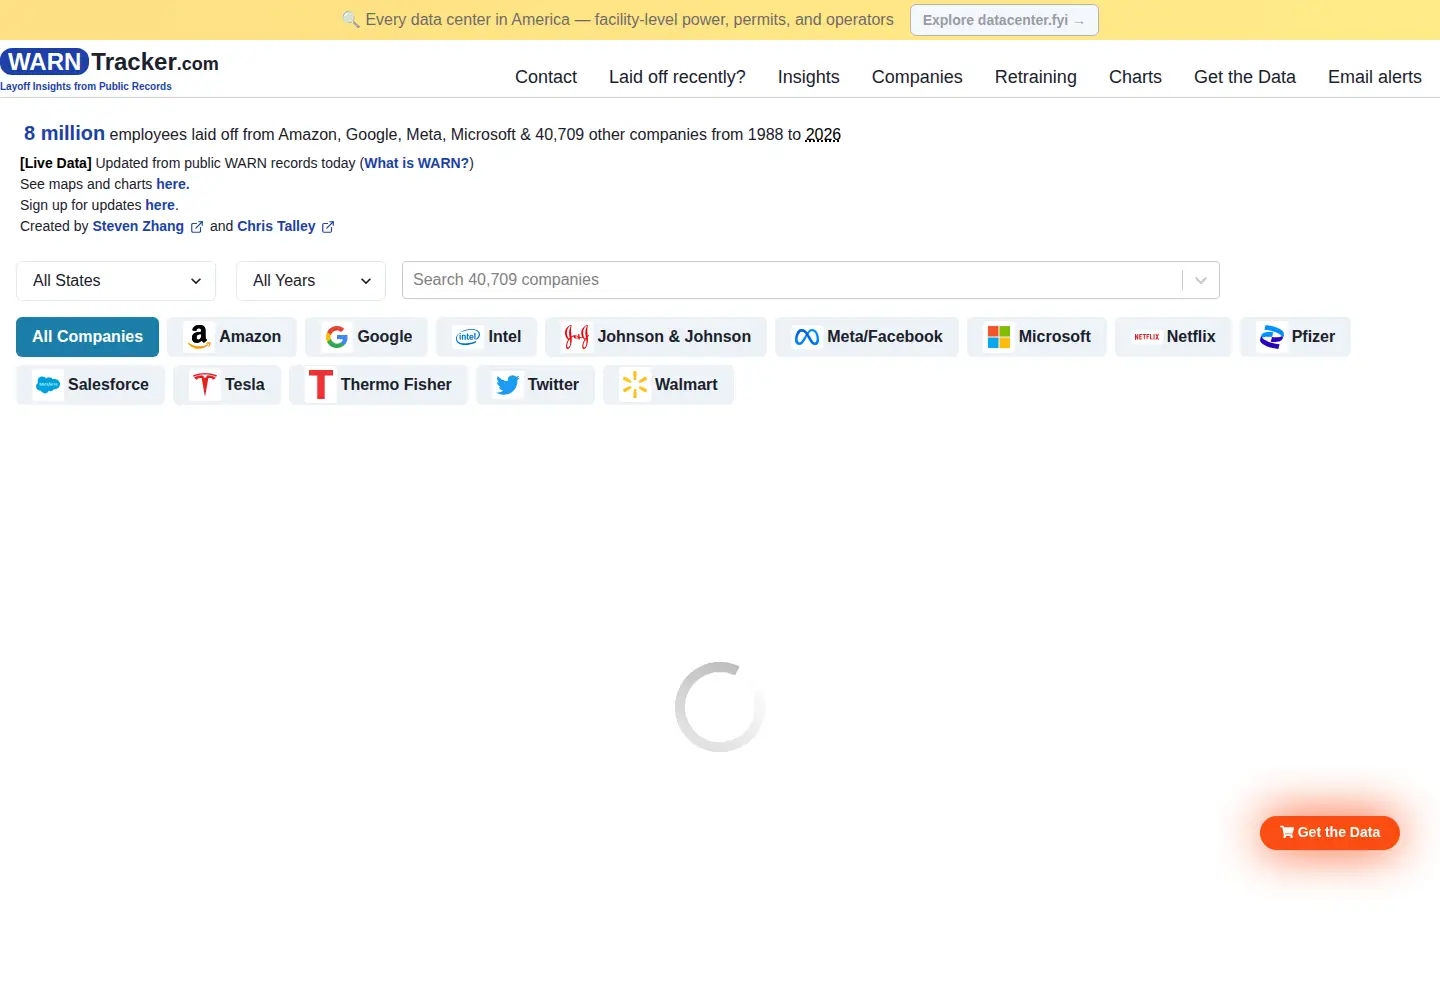The width and height of the screenshot is (1440, 1000).
Task: Select the All Companies button
Action: click(x=88, y=337)
